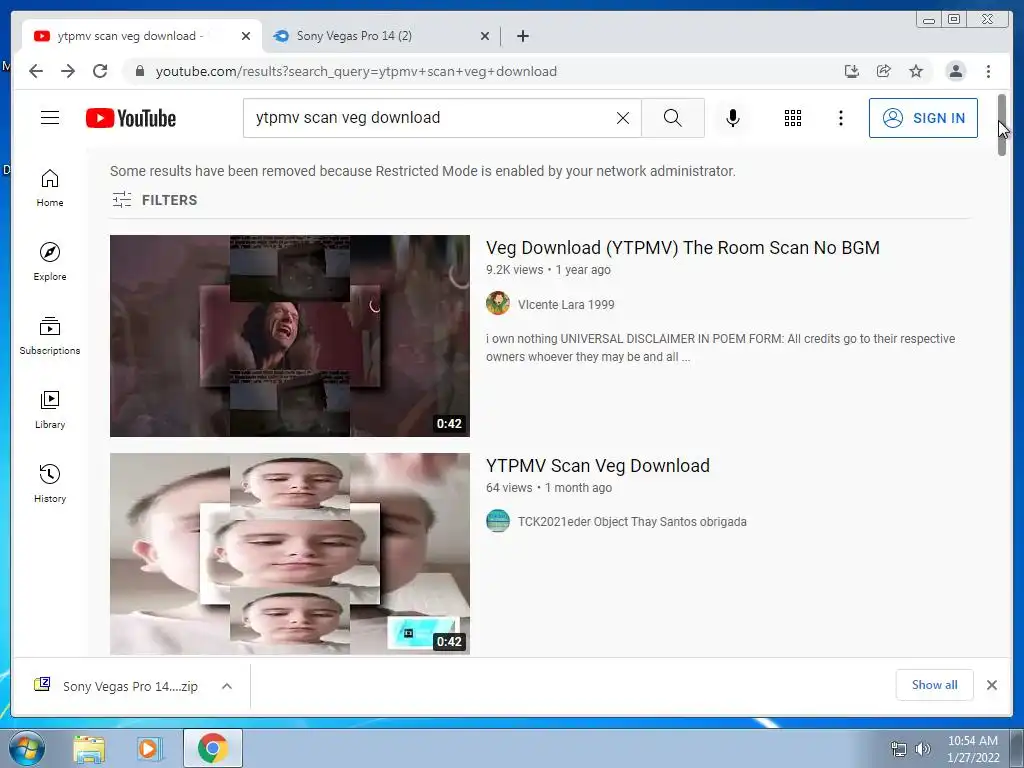Click the '64 views' metadata text

(x=509, y=488)
